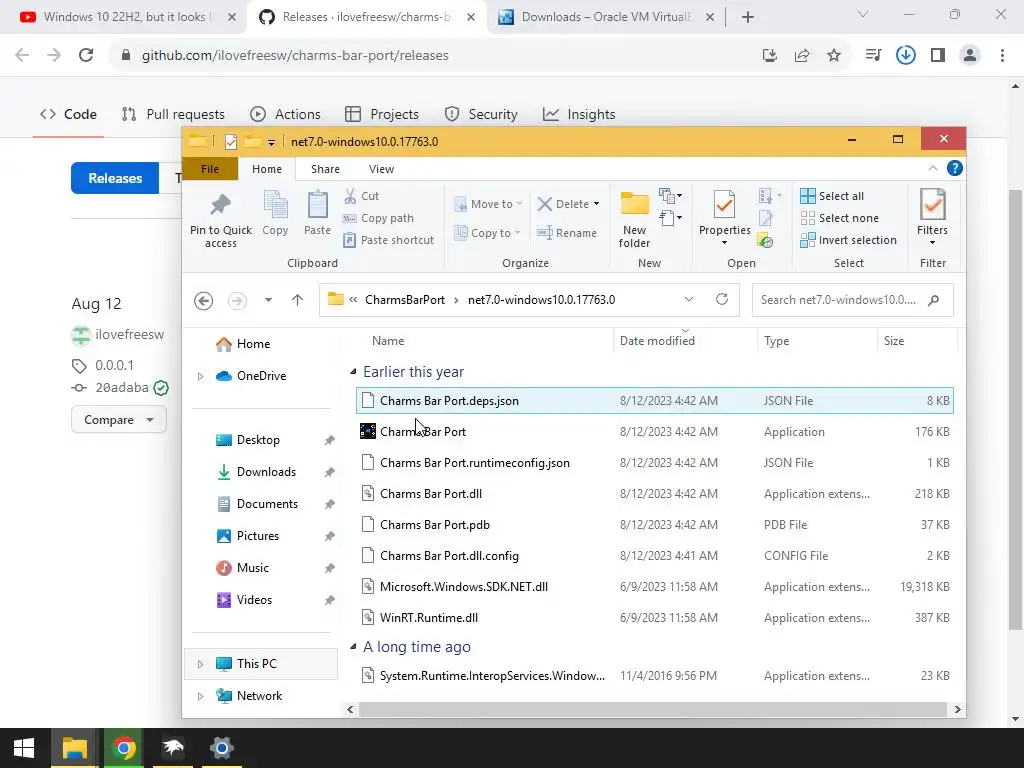Select Microsoft.Windows.SDK.NET.dll file
The width and height of the screenshot is (1024, 768).
point(655,586)
